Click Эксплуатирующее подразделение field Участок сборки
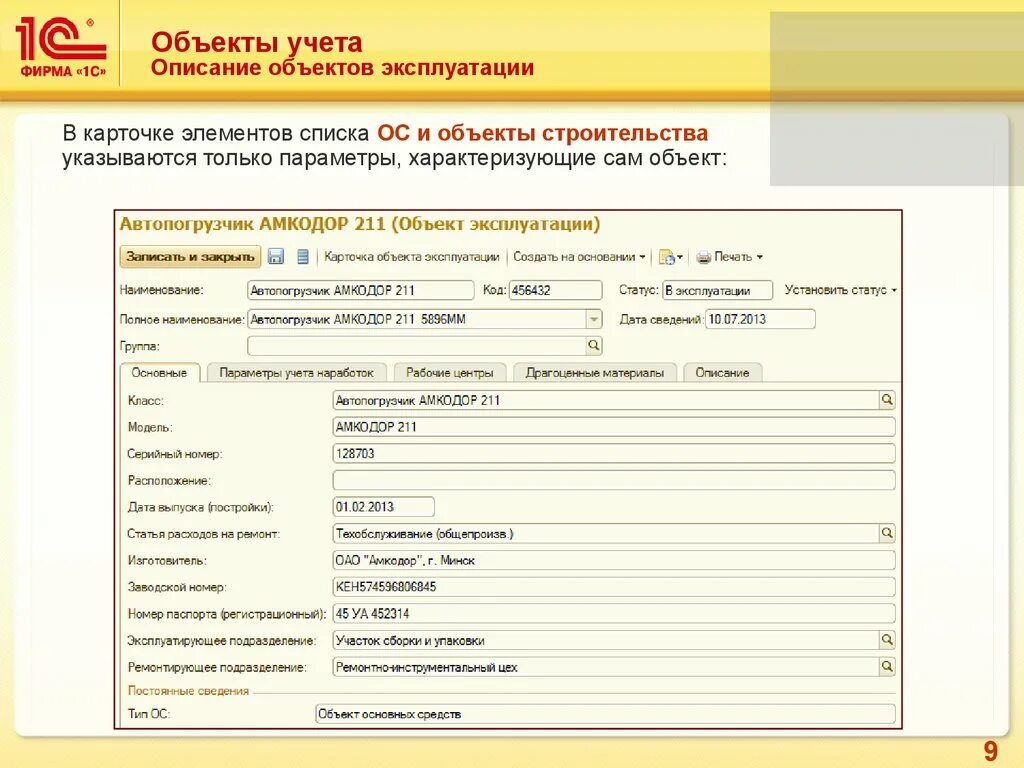Viewport: 1024px width, 768px height. click(605, 641)
